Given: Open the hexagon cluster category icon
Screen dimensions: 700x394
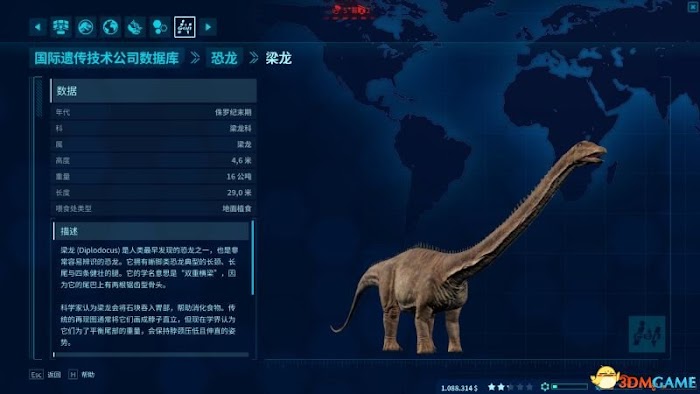Looking at the screenshot, I should (159, 27).
